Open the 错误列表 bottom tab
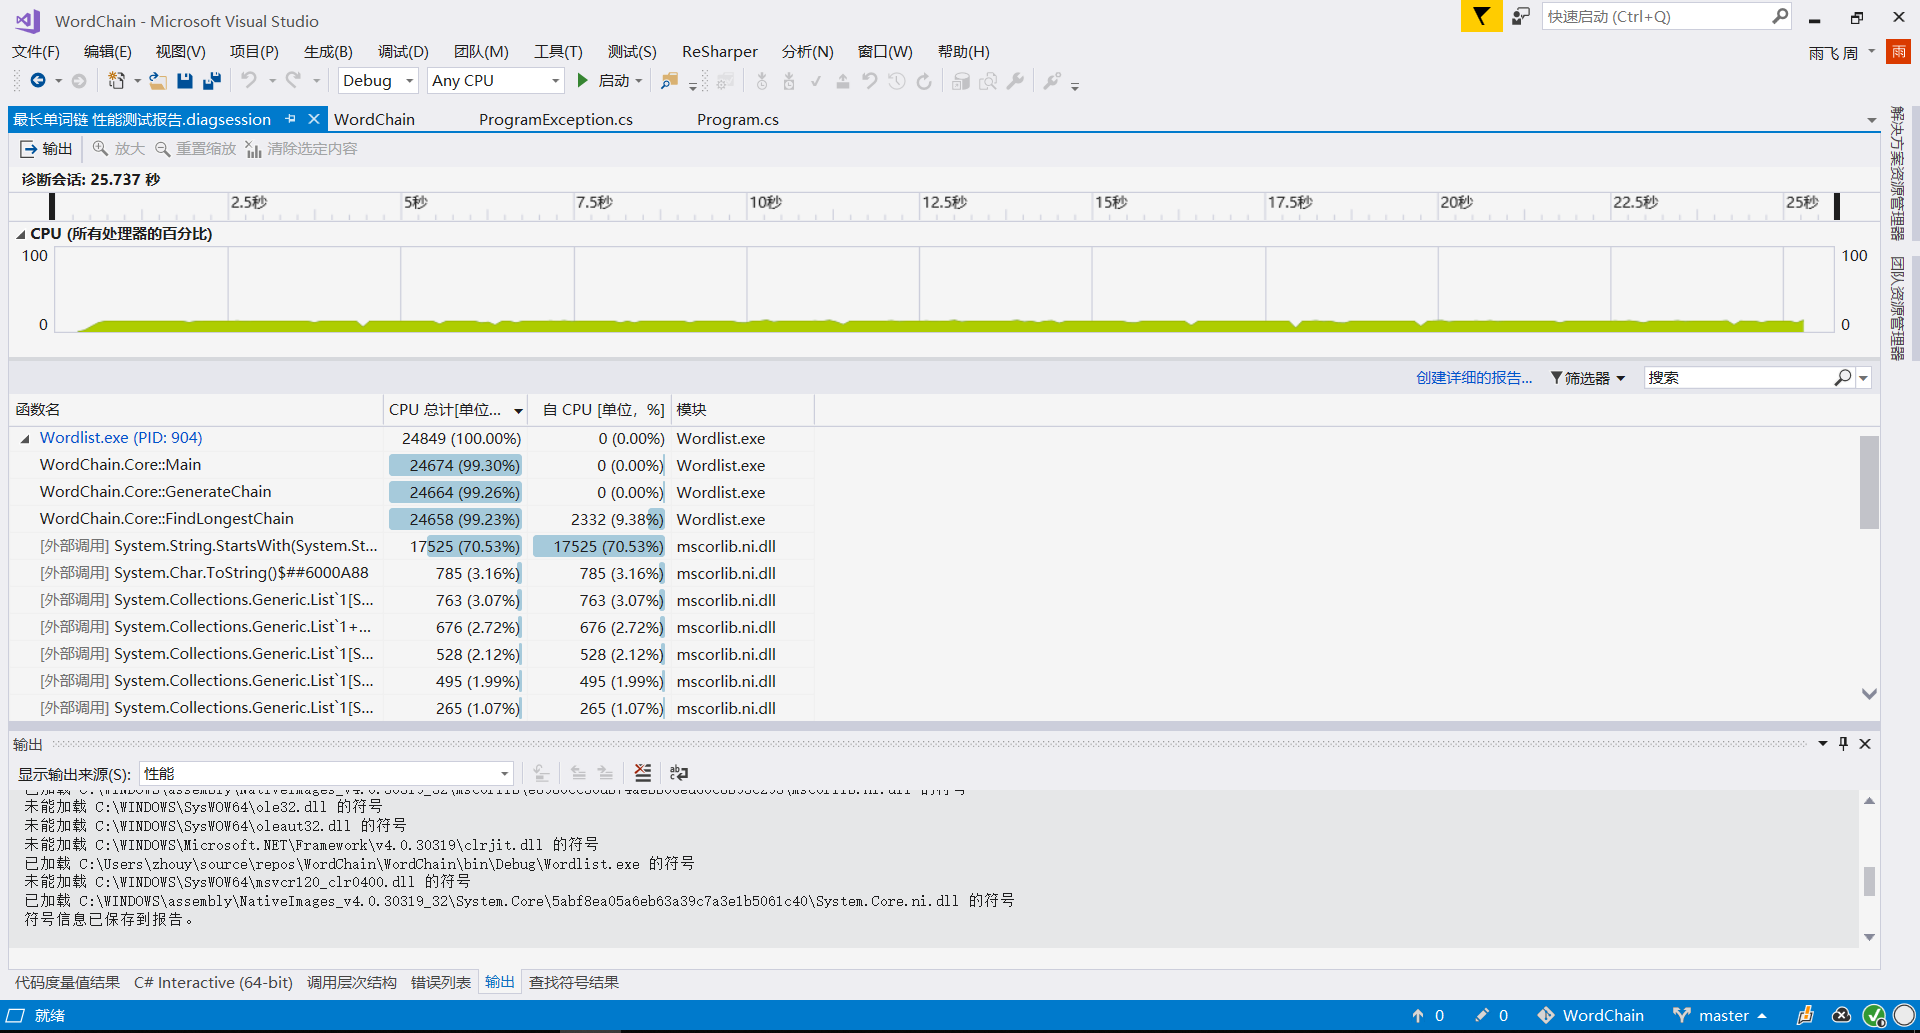1920x1033 pixels. click(x=441, y=983)
